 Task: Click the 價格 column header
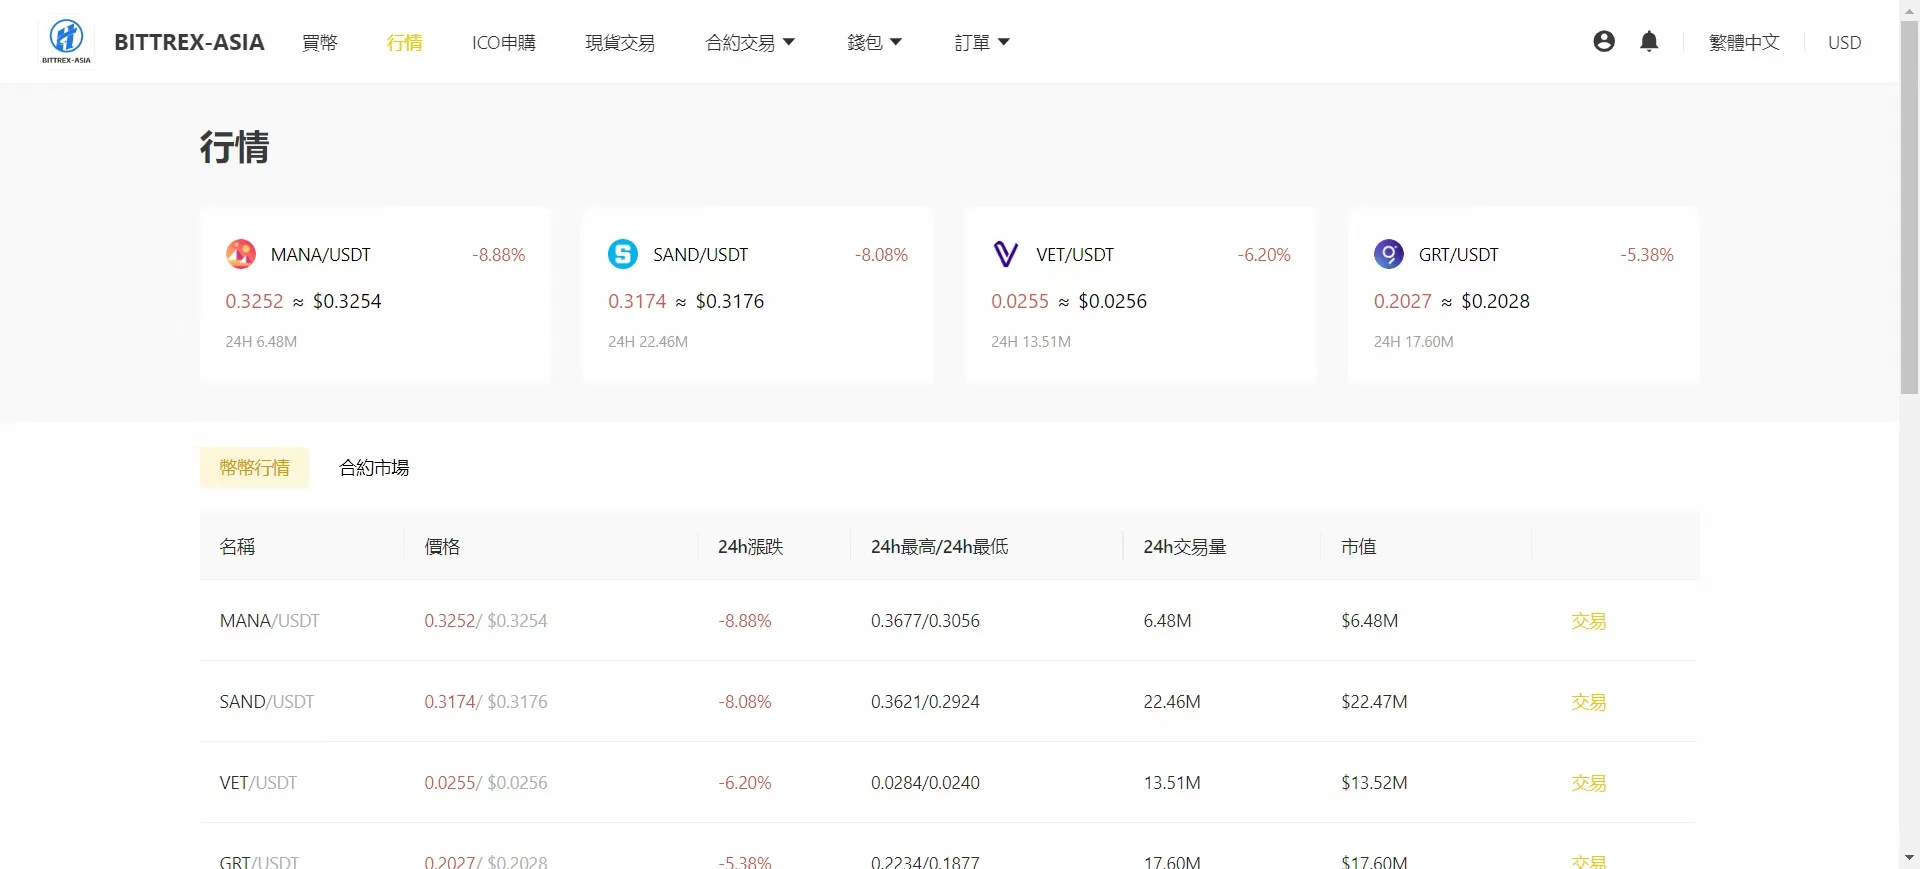pos(442,546)
